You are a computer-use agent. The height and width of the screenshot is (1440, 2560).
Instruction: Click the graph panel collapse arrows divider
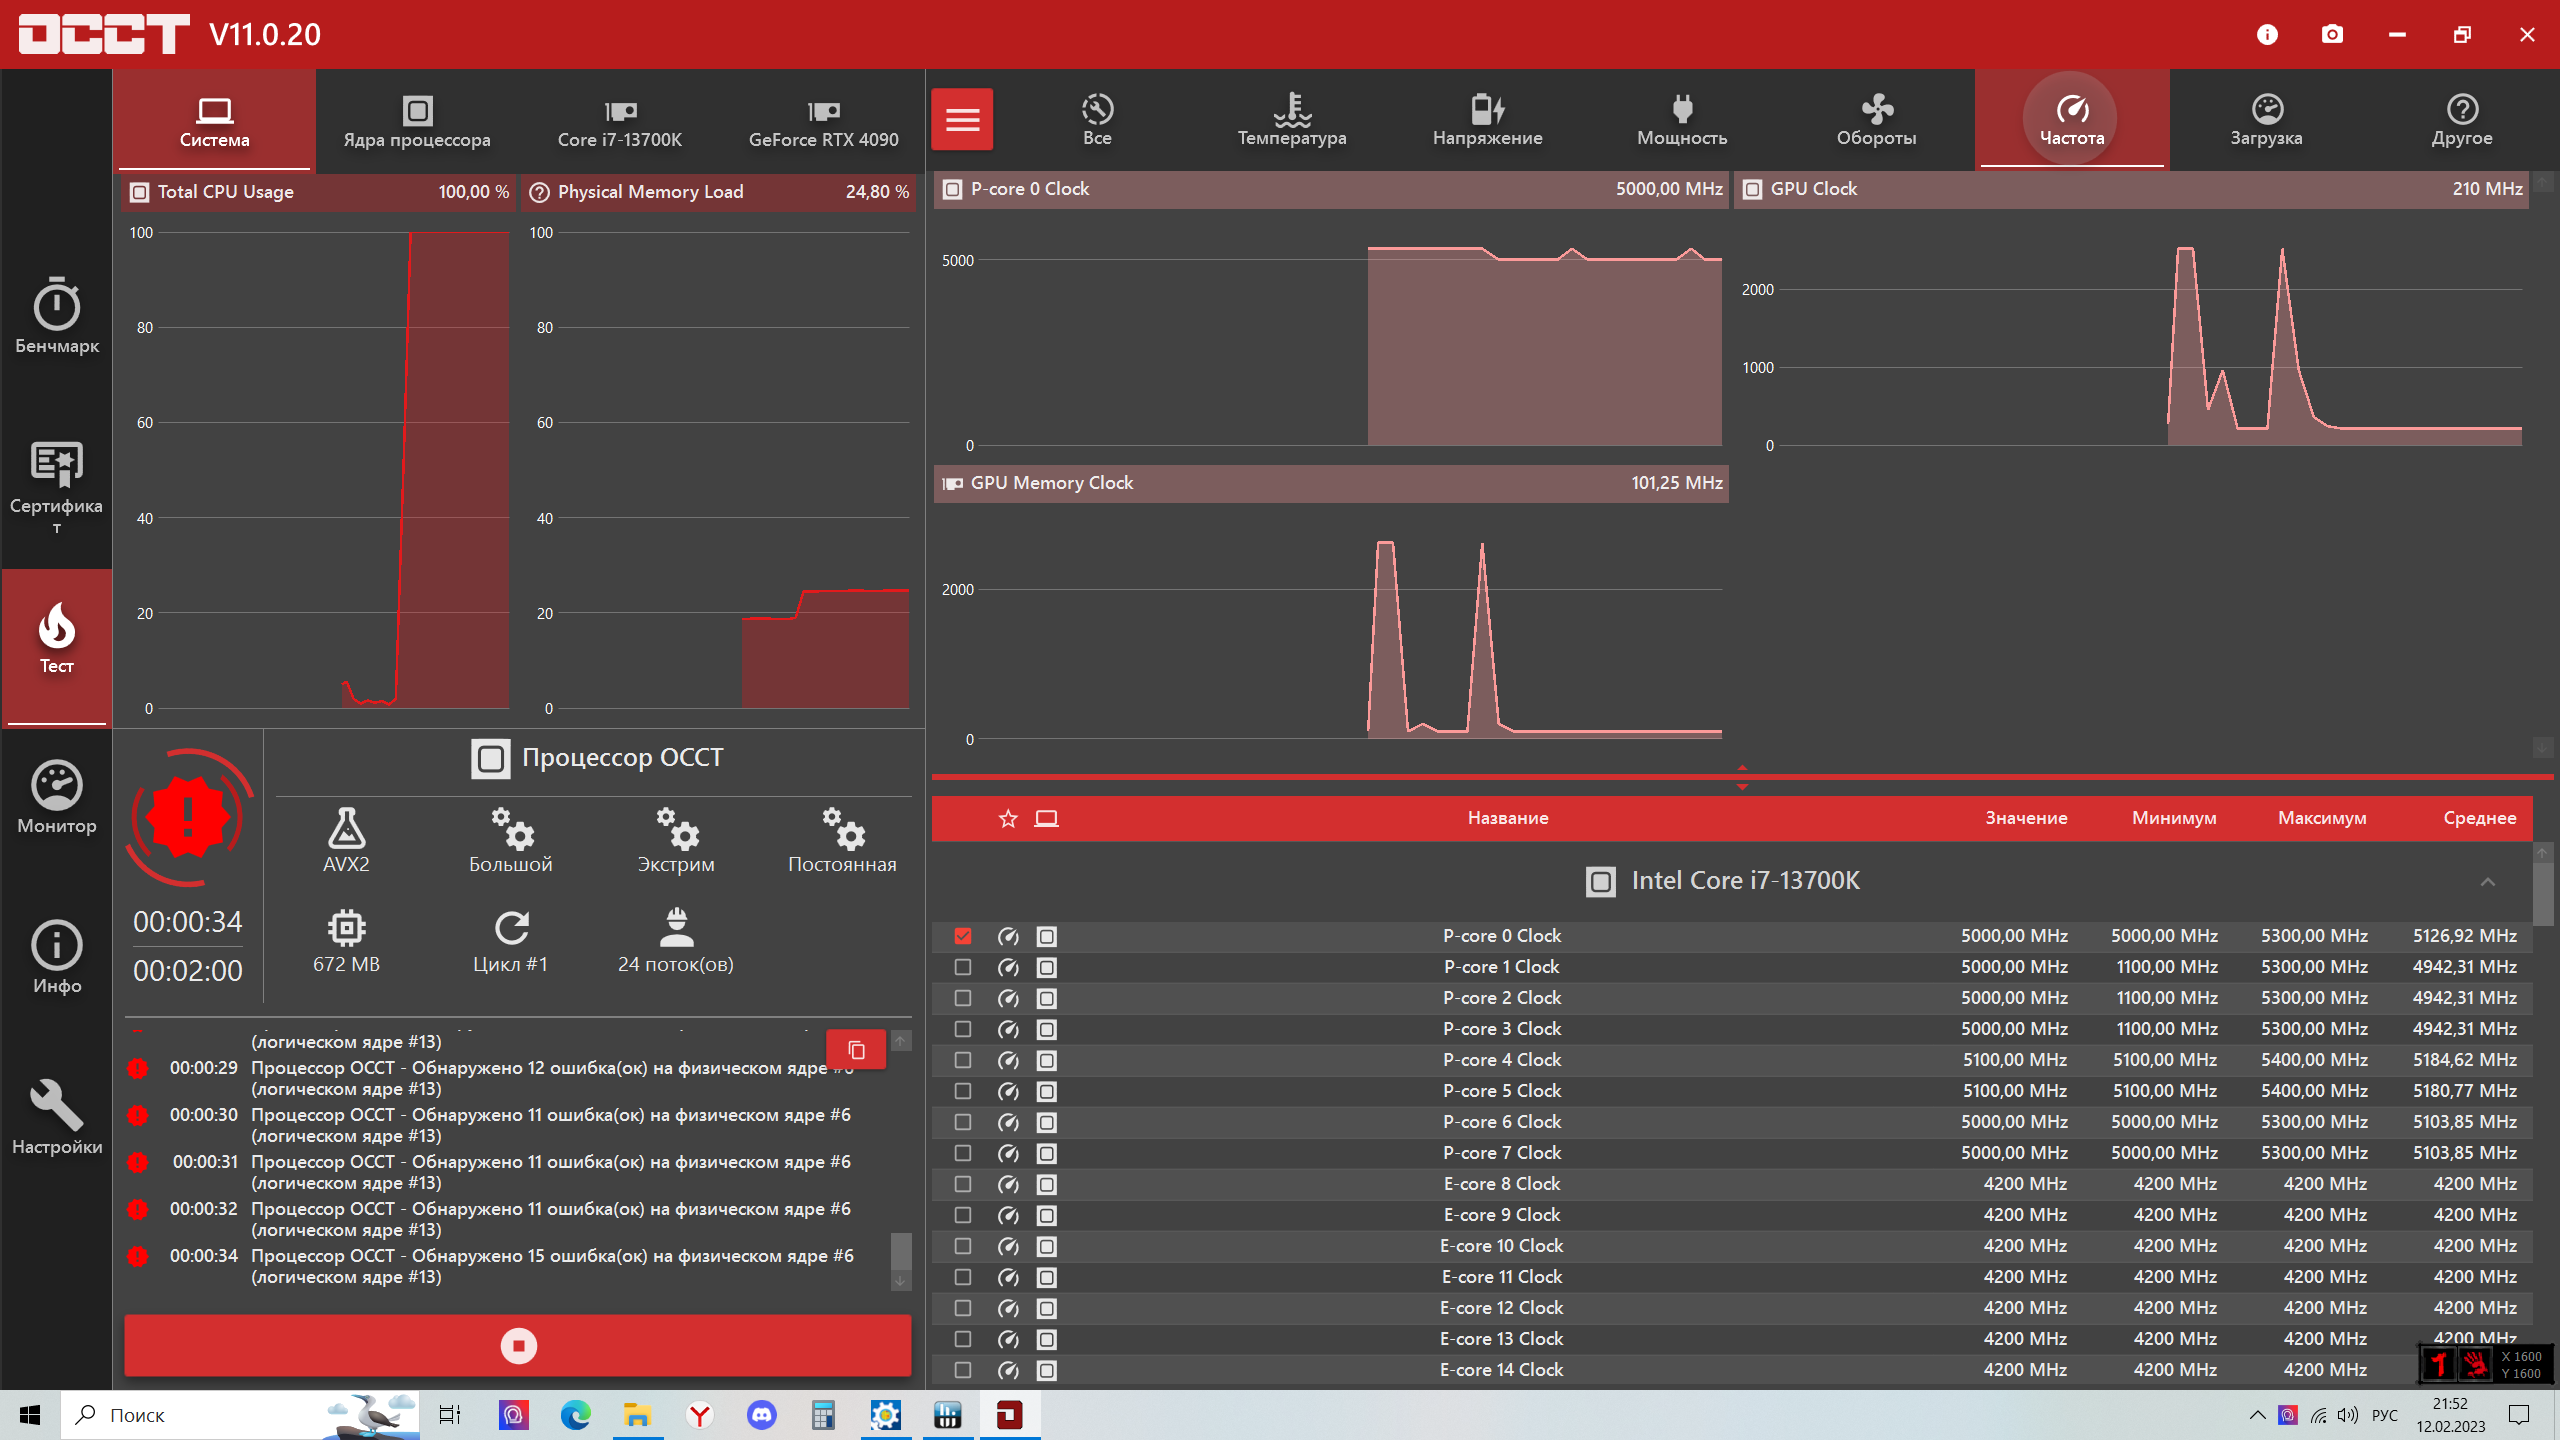1742,777
